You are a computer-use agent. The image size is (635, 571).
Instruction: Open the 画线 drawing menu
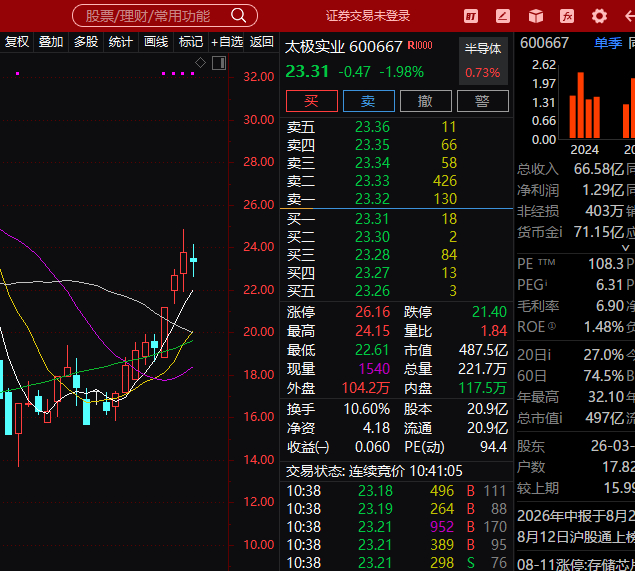(x=156, y=42)
